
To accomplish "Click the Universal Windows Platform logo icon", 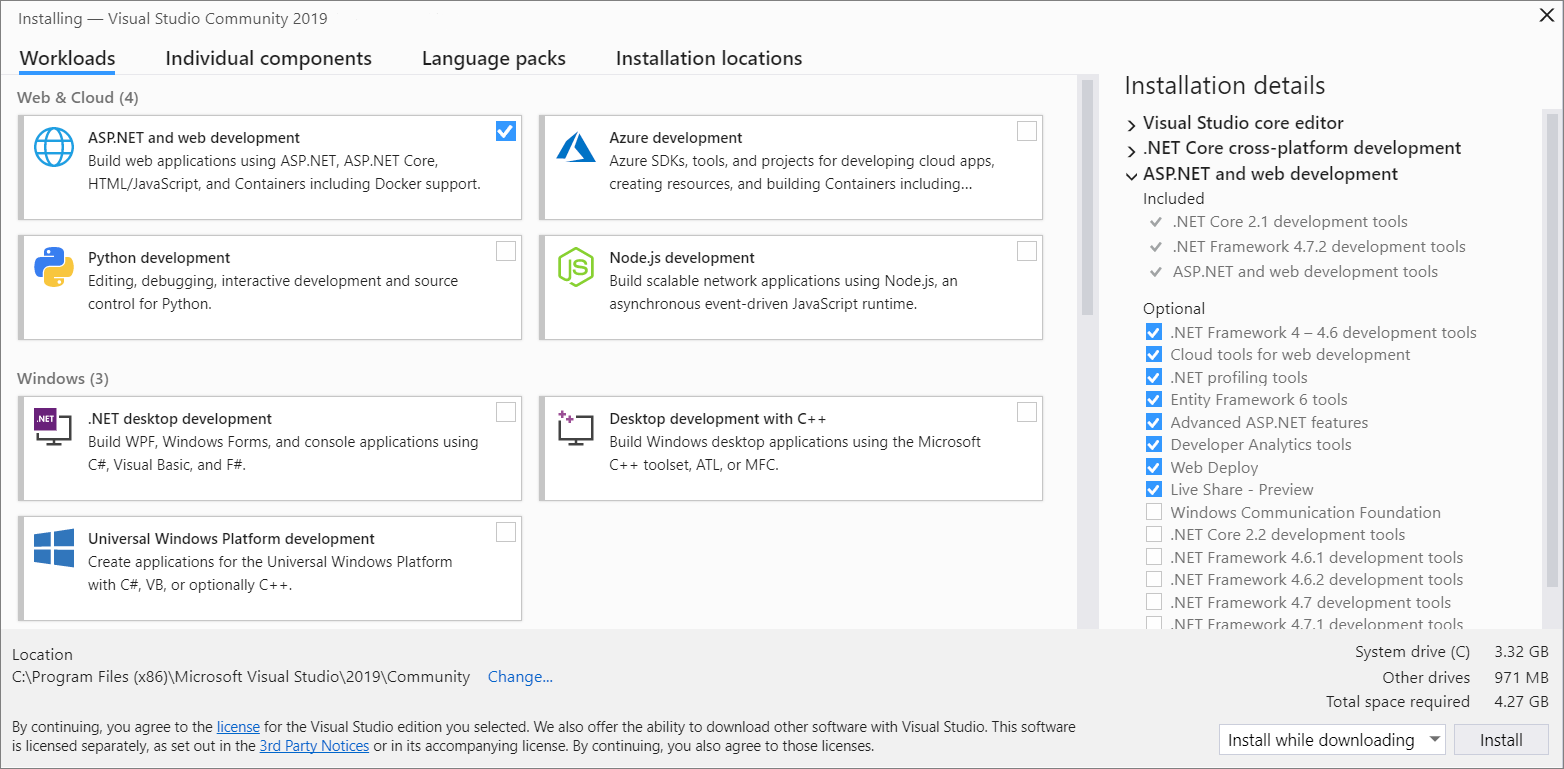I will point(54,548).
